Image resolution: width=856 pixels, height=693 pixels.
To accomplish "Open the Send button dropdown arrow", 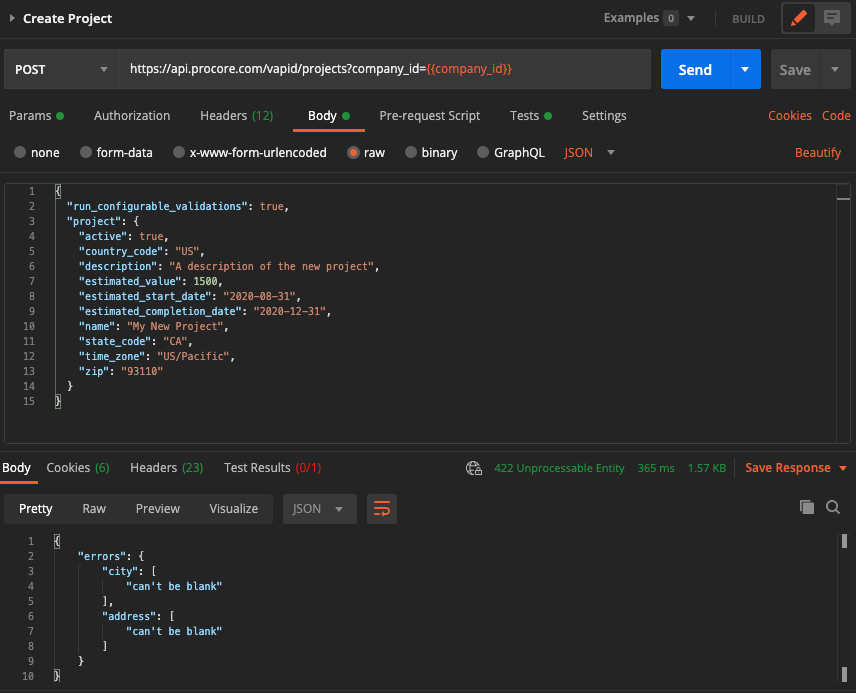I will point(745,69).
